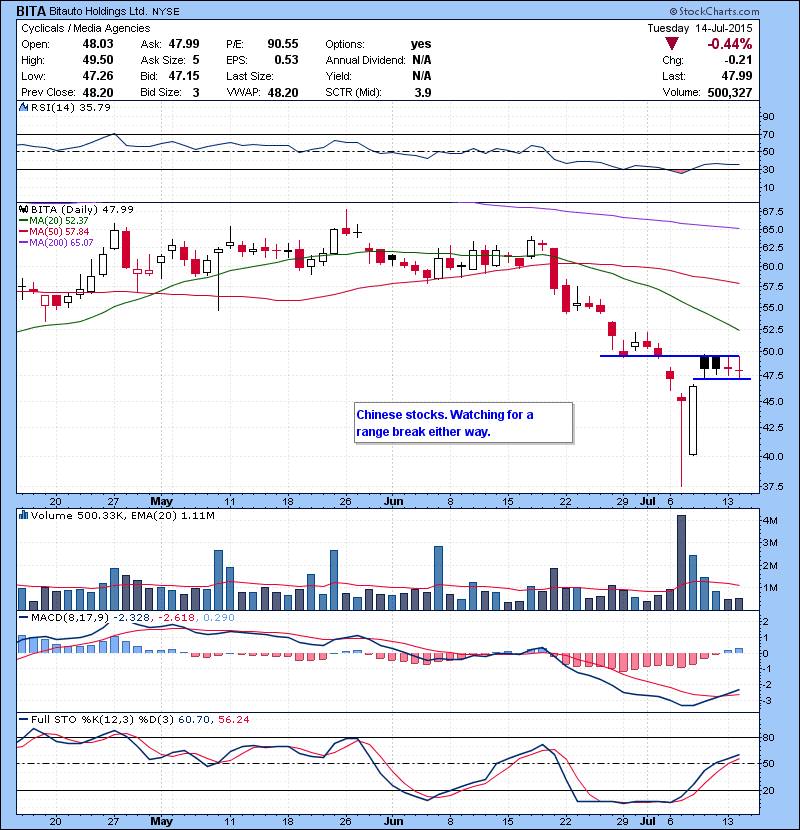800x830 pixels.
Task: Click the Chinese stocks annotation text box
Action: point(463,422)
